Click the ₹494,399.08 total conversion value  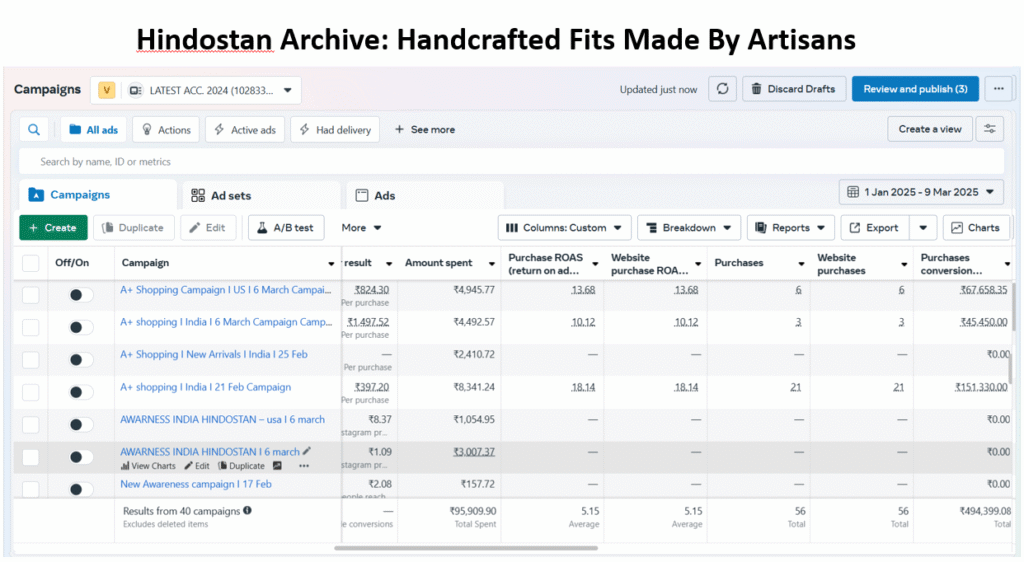point(985,511)
